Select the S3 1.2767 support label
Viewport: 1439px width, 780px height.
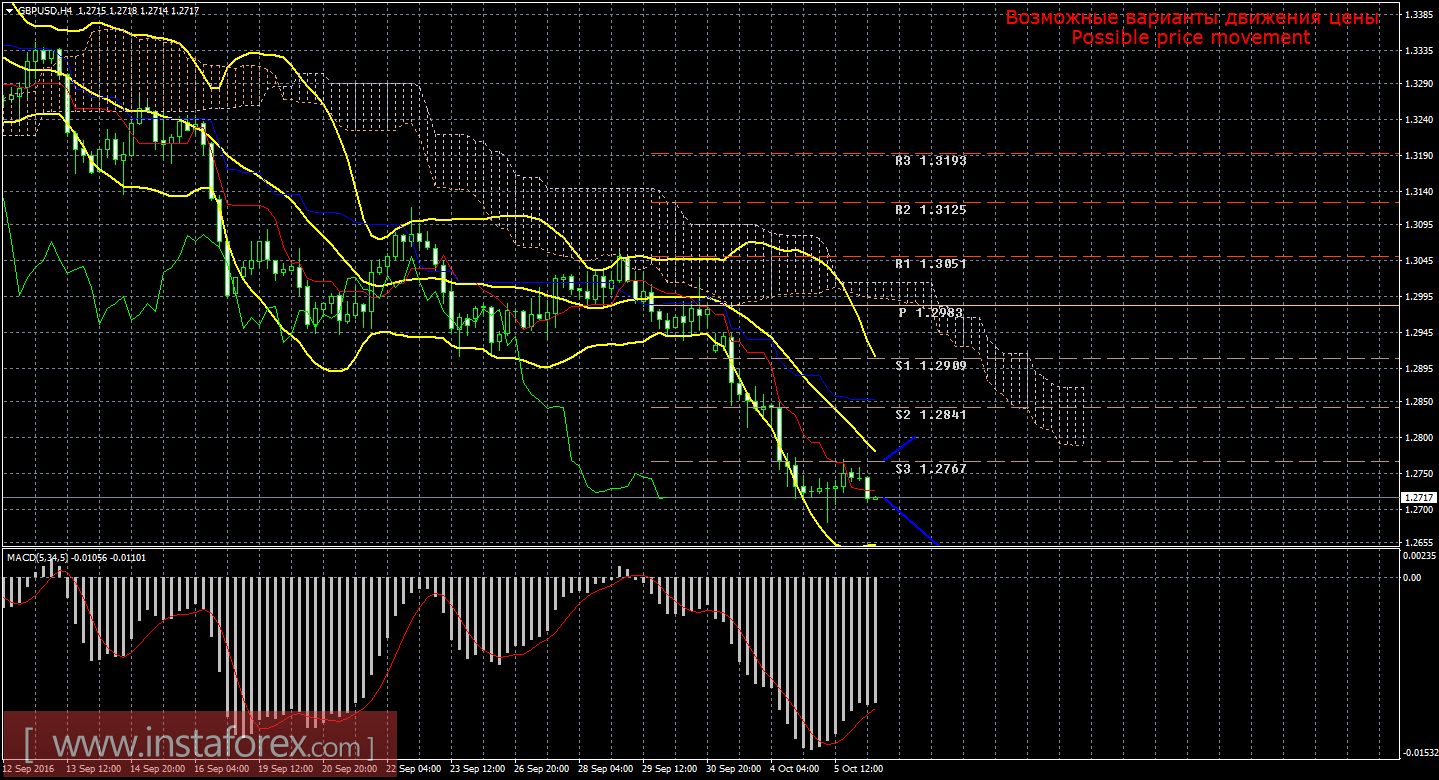click(930, 468)
